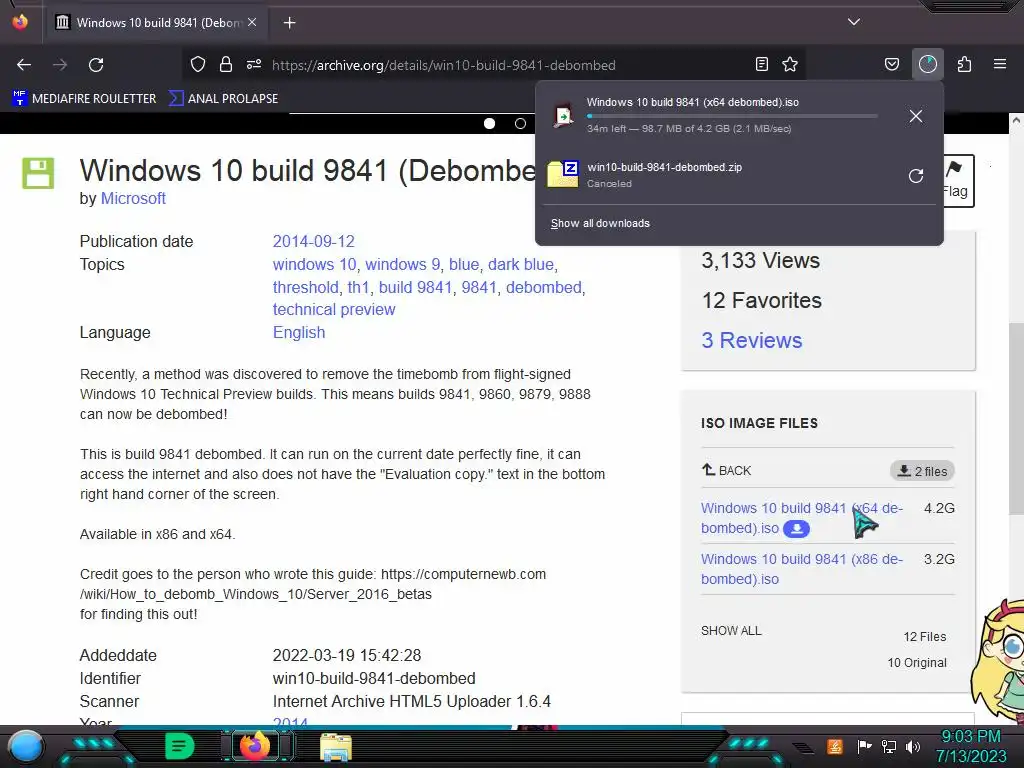1024x768 pixels.
Task: Open the Start orb on taskbar
Action: [x=25, y=746]
